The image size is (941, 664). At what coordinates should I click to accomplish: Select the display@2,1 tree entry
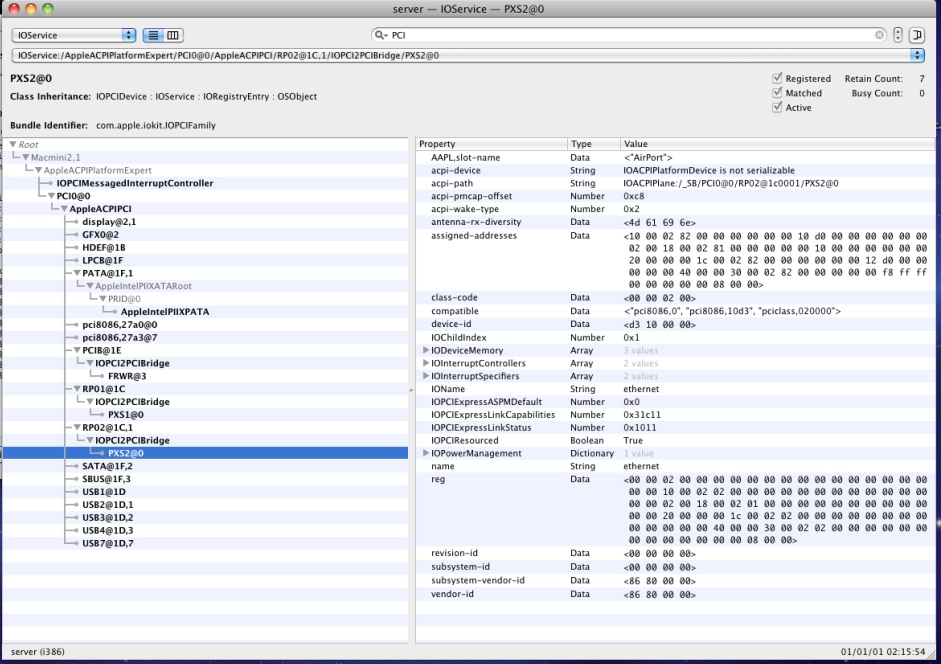[x=109, y=222]
